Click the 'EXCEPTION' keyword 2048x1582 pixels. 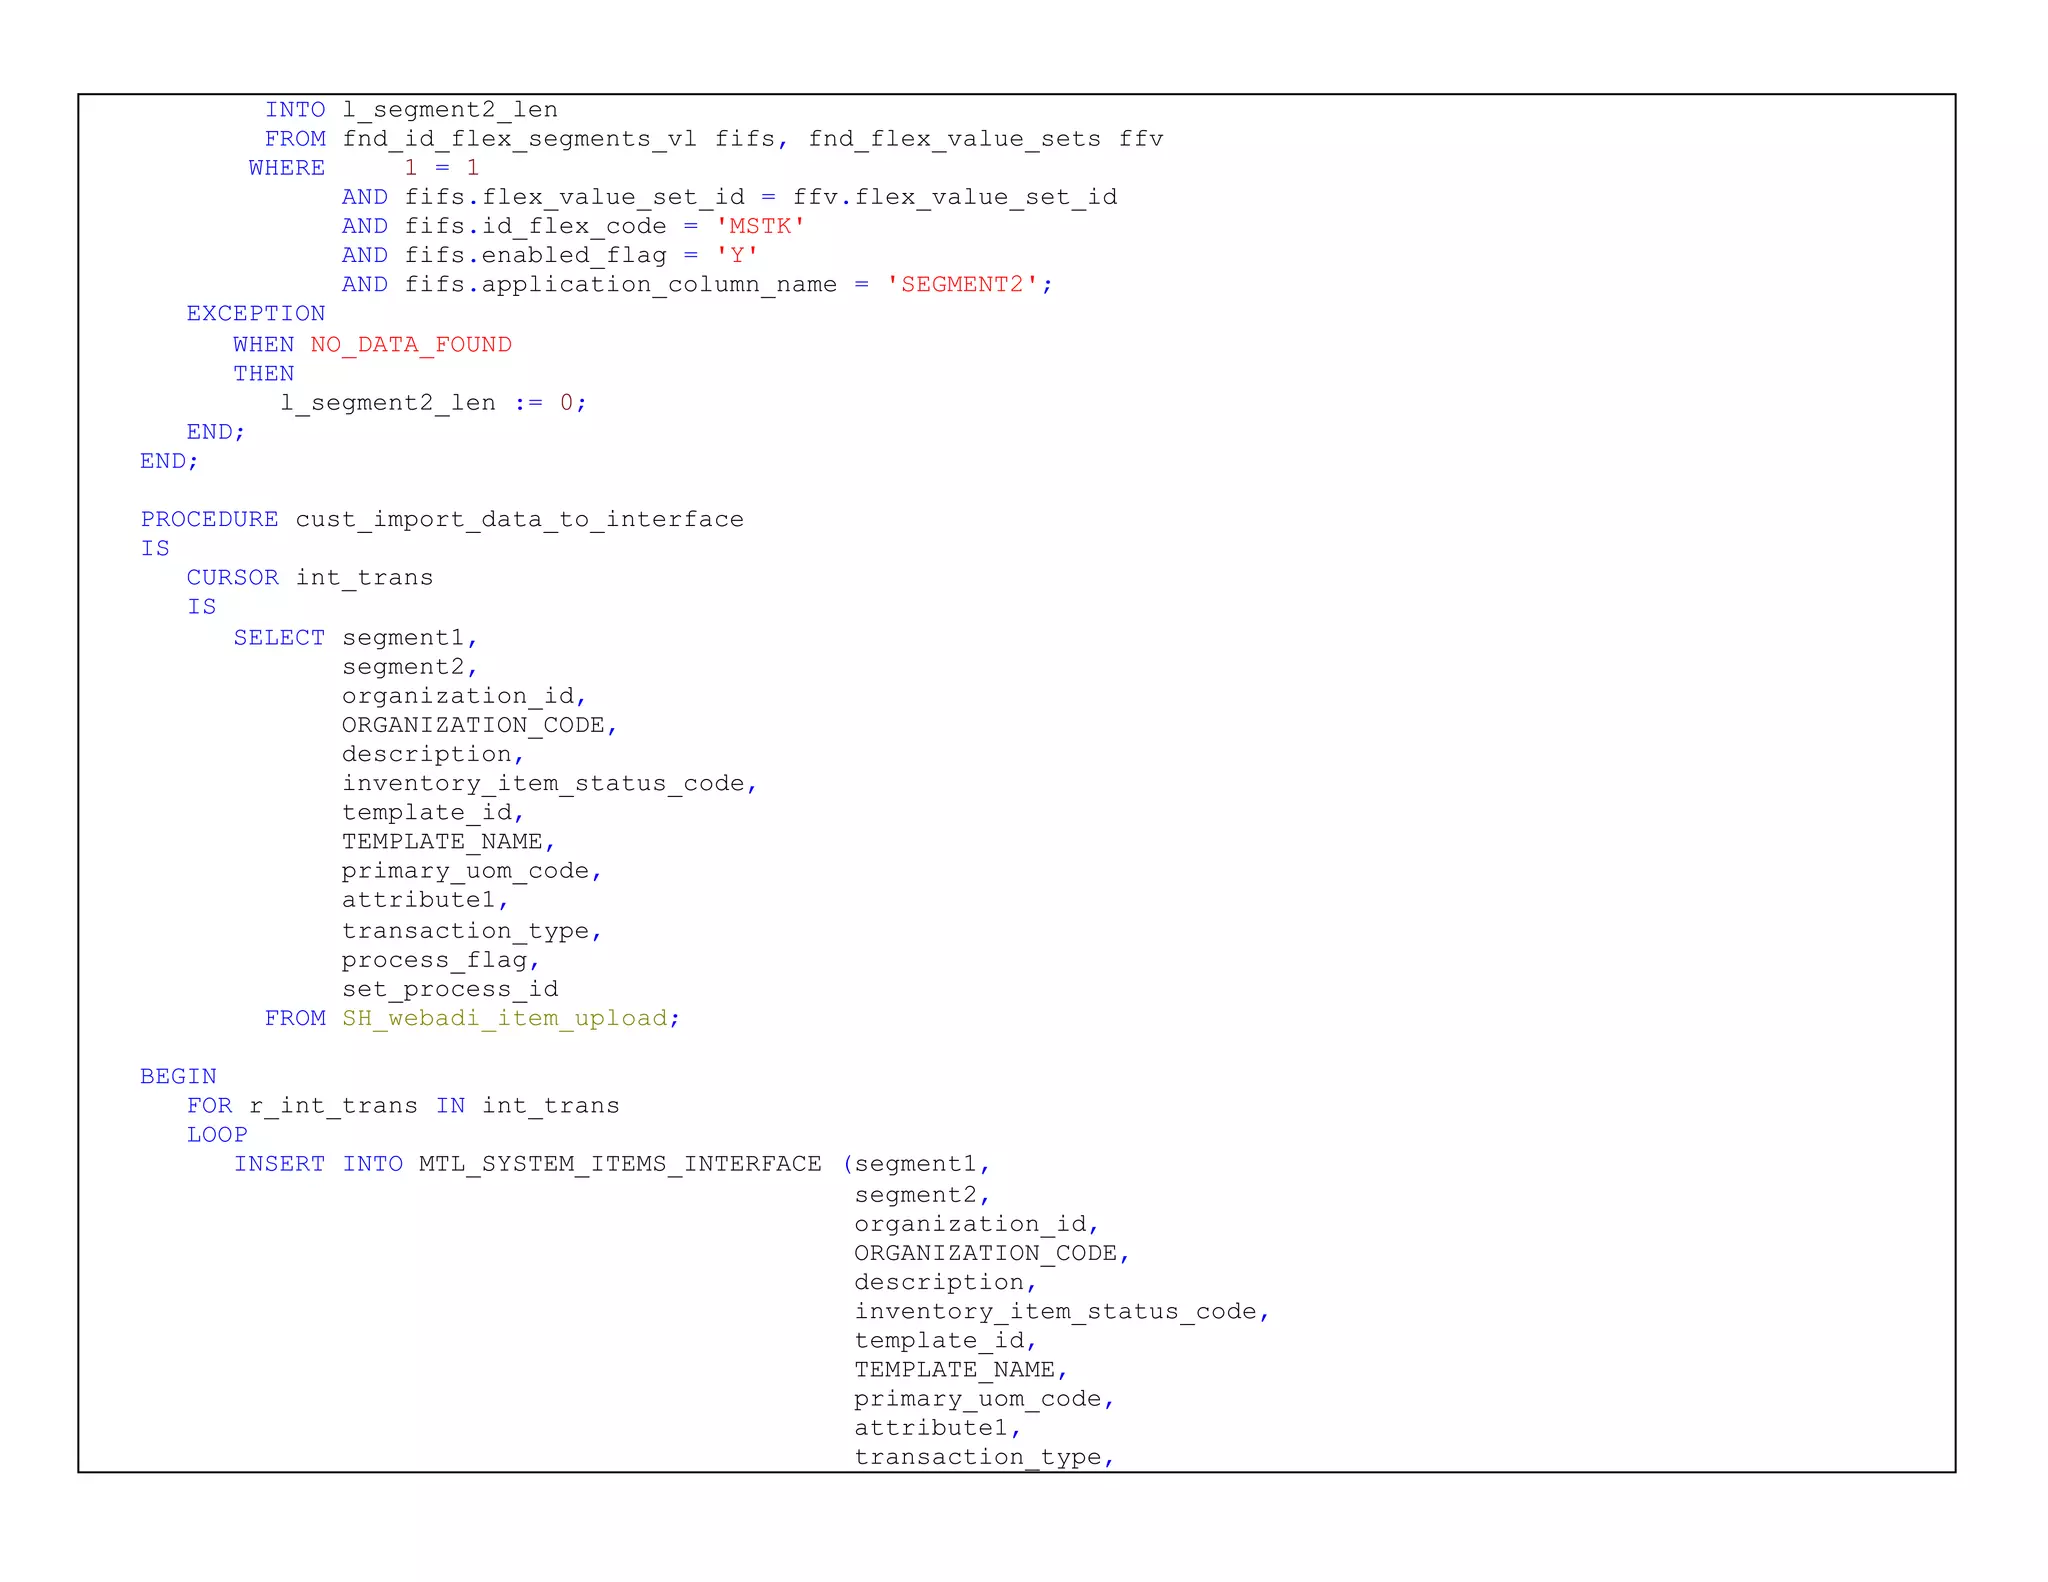click(256, 314)
